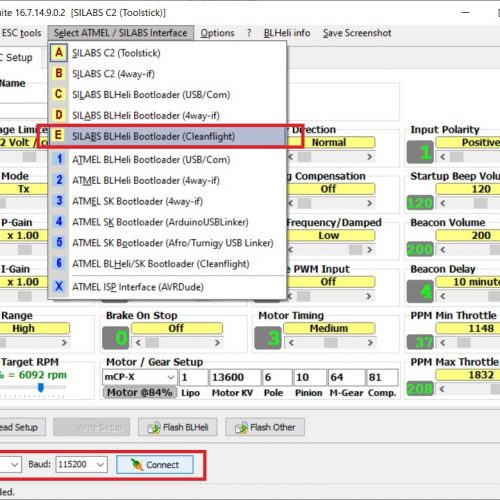Open the BLHeli info menu

(x=287, y=33)
